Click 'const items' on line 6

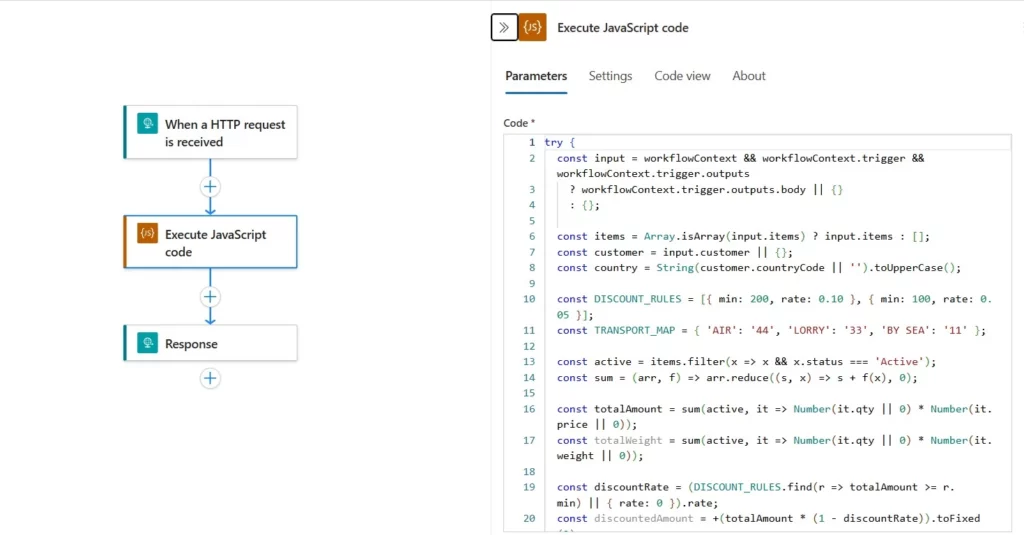click(591, 236)
